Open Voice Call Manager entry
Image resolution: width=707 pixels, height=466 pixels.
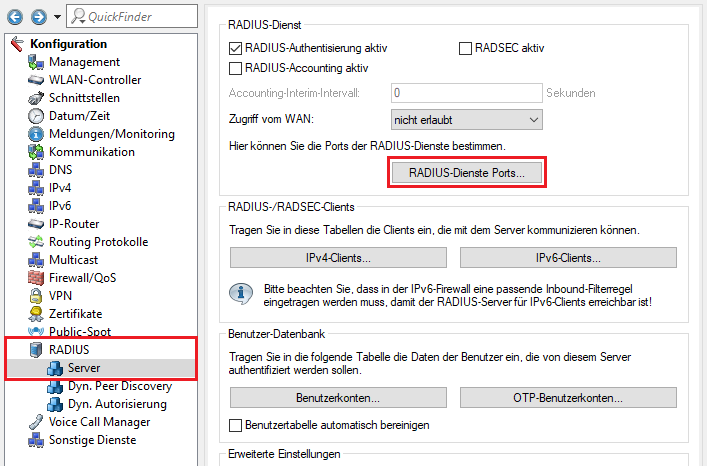pyautogui.click(x=100, y=422)
